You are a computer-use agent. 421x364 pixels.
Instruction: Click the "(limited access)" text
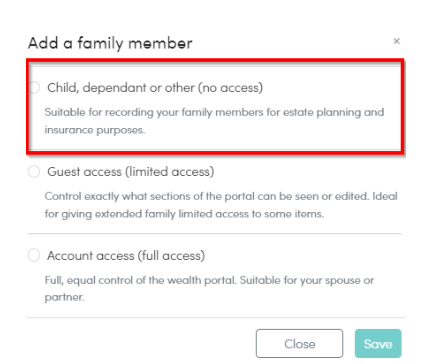pyautogui.click(x=170, y=172)
